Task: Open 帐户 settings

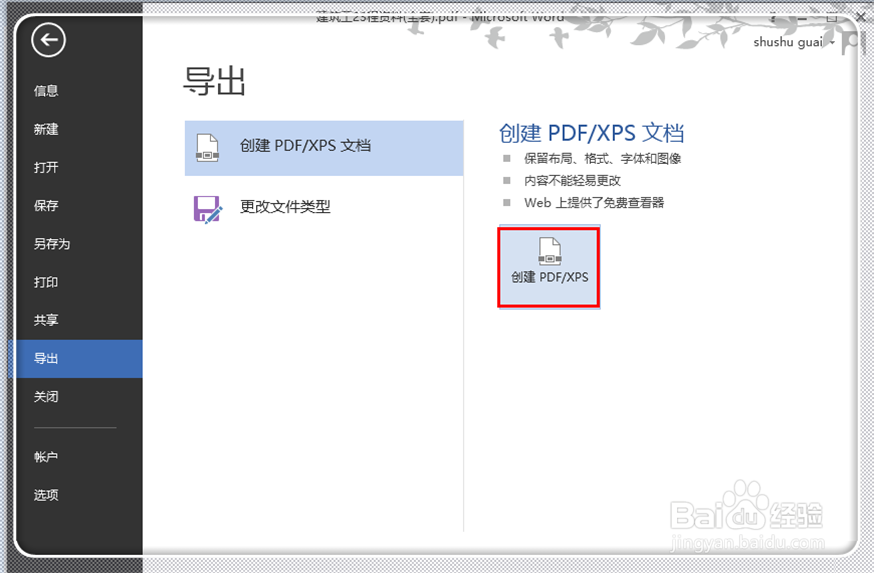Action: click(46, 457)
